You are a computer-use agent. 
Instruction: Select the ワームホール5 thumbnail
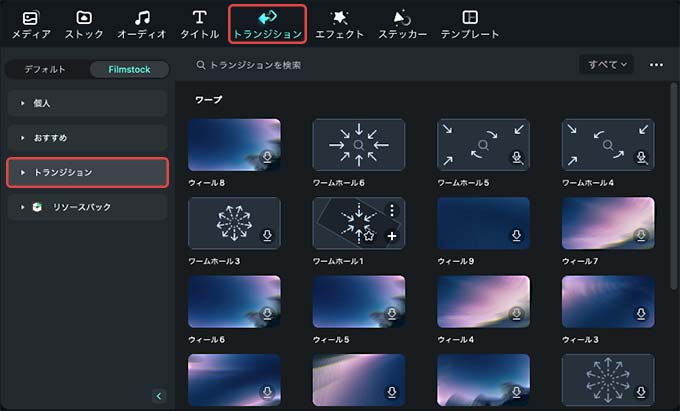(x=483, y=145)
